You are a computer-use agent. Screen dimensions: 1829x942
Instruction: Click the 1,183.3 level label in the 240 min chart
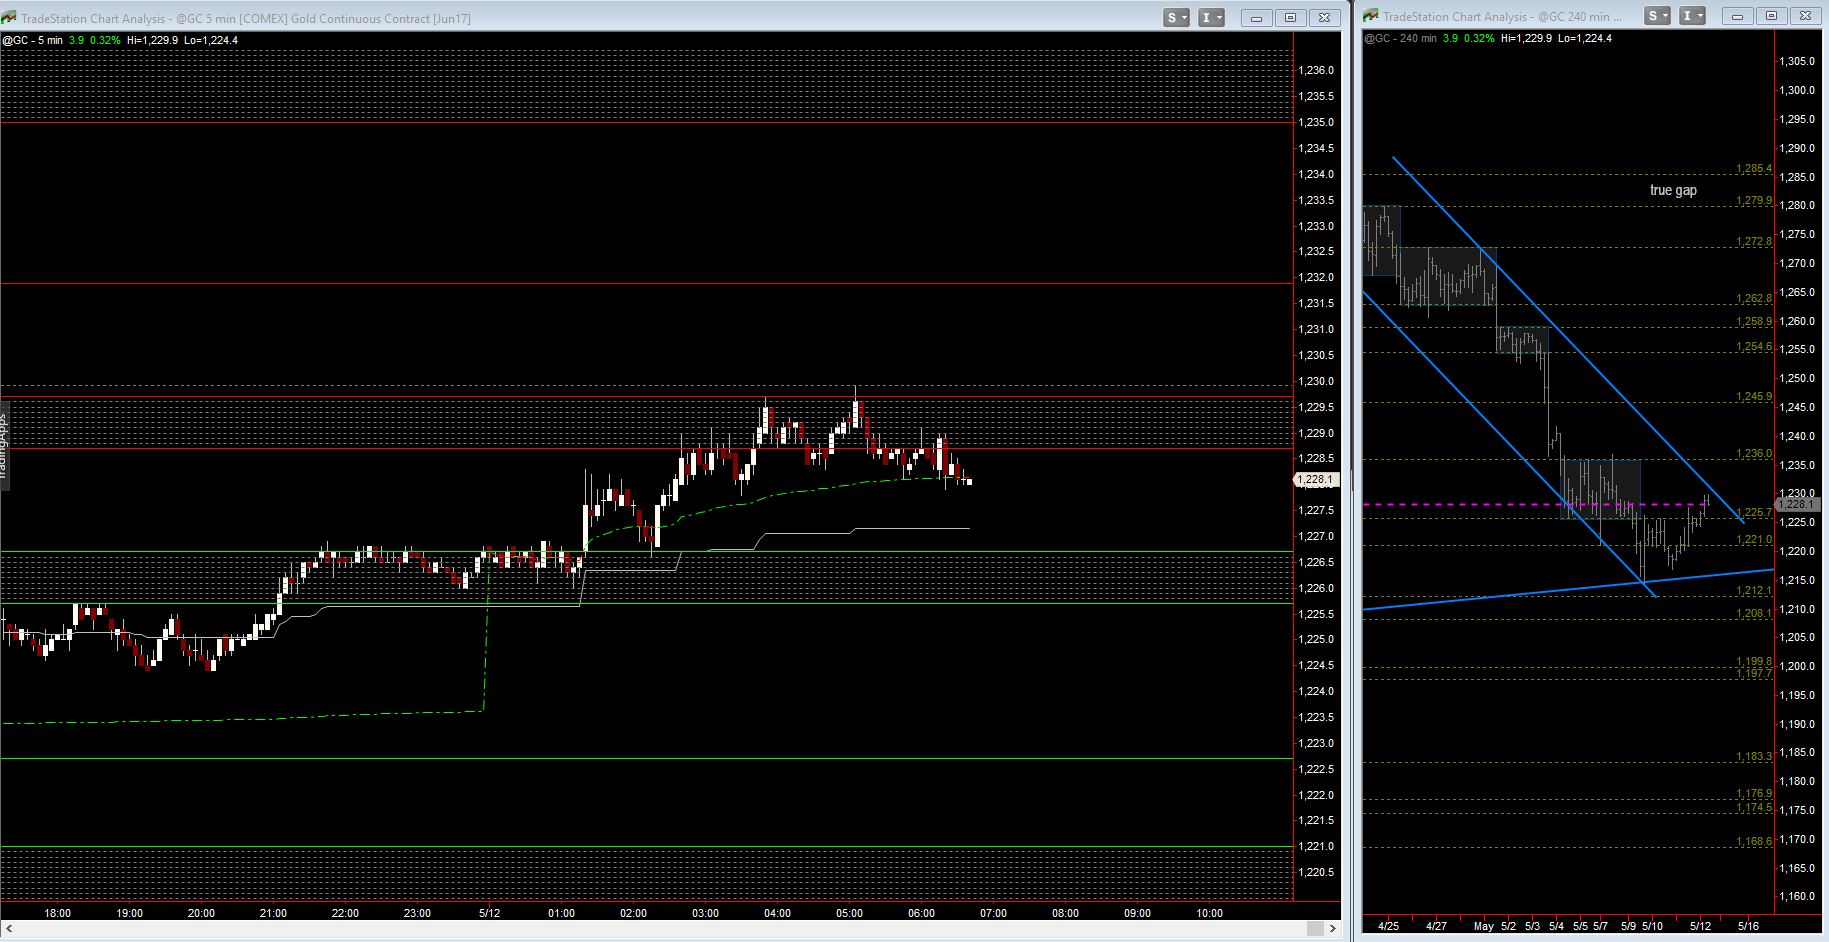point(1754,757)
